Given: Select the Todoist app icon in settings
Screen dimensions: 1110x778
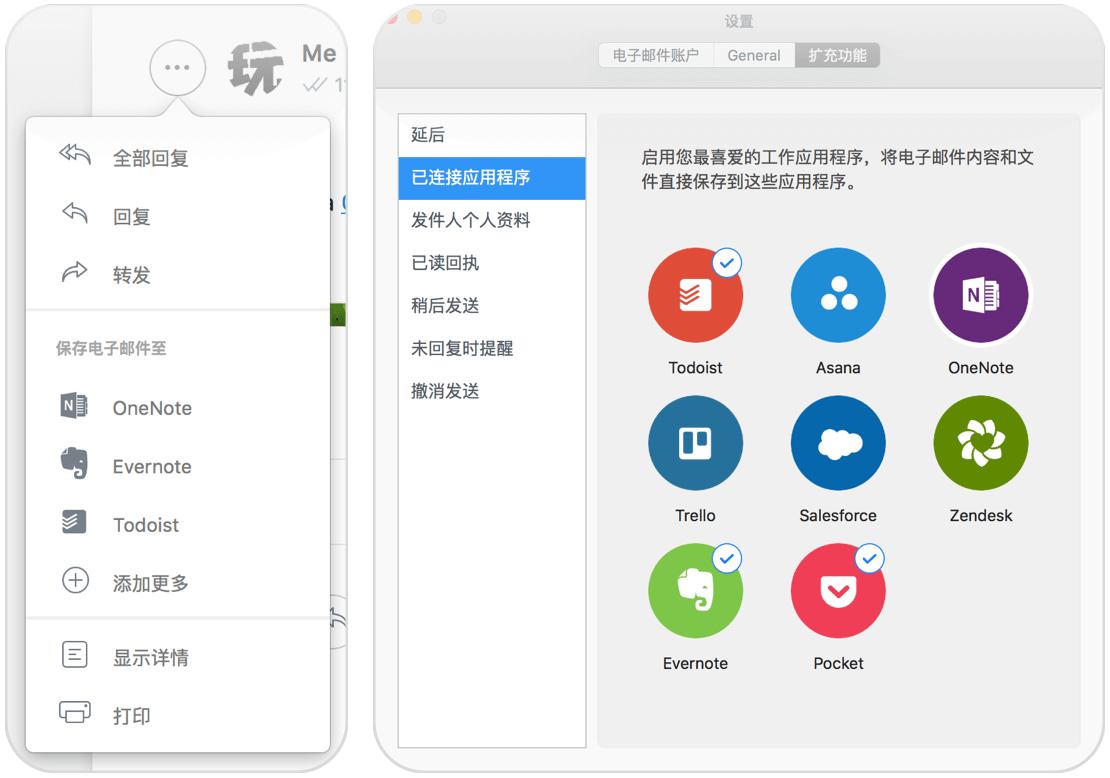Looking at the screenshot, I should [x=695, y=295].
